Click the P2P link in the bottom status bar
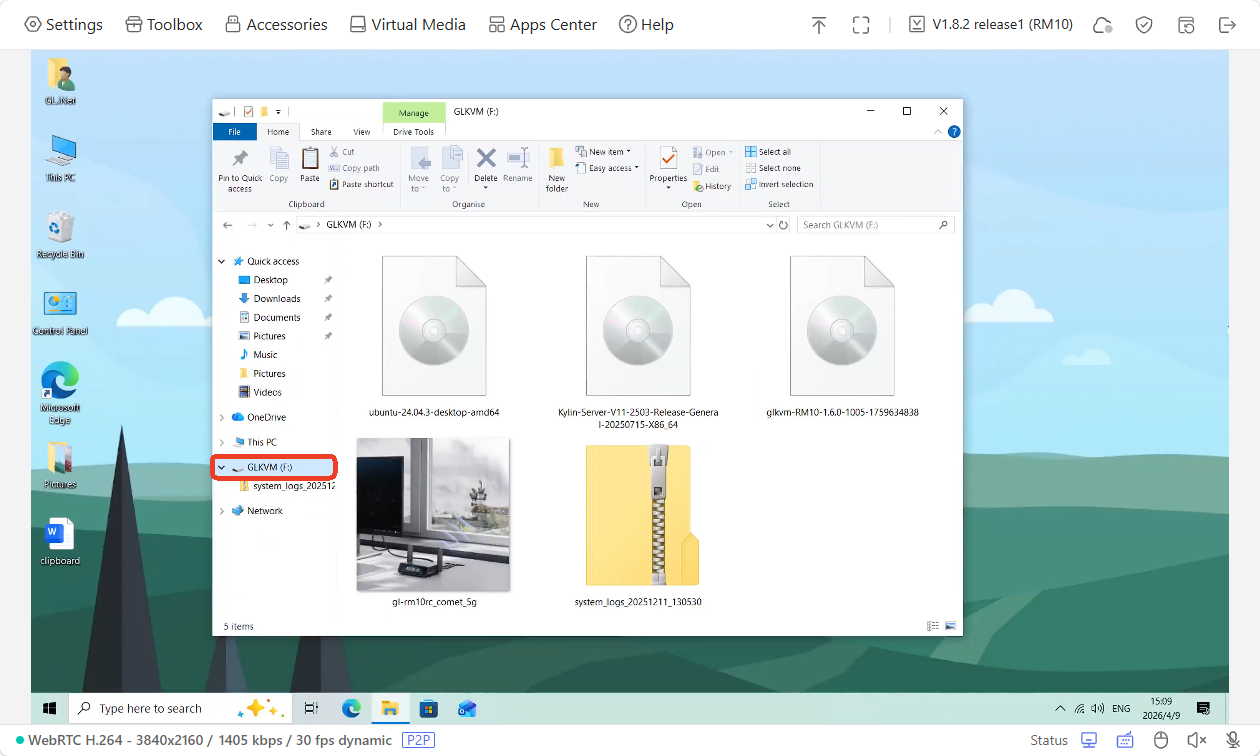The width and height of the screenshot is (1260, 756). pyautogui.click(x=418, y=739)
